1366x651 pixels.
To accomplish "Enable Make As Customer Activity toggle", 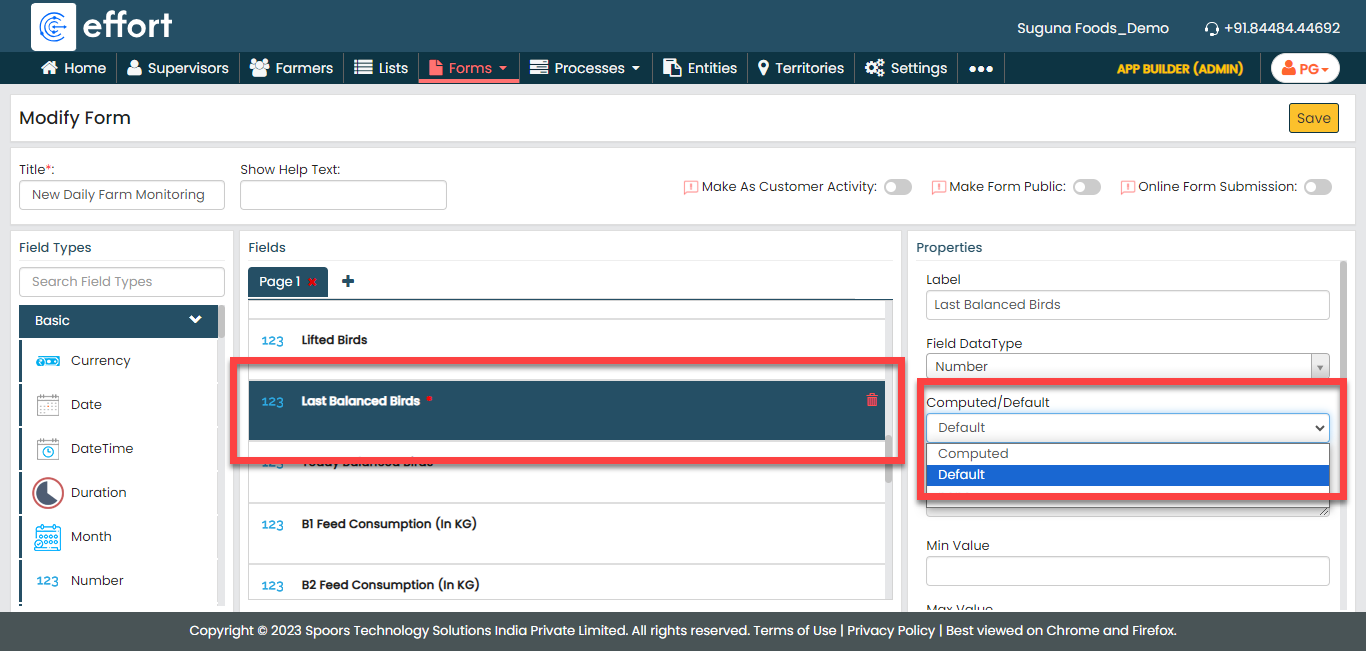I will (x=897, y=187).
